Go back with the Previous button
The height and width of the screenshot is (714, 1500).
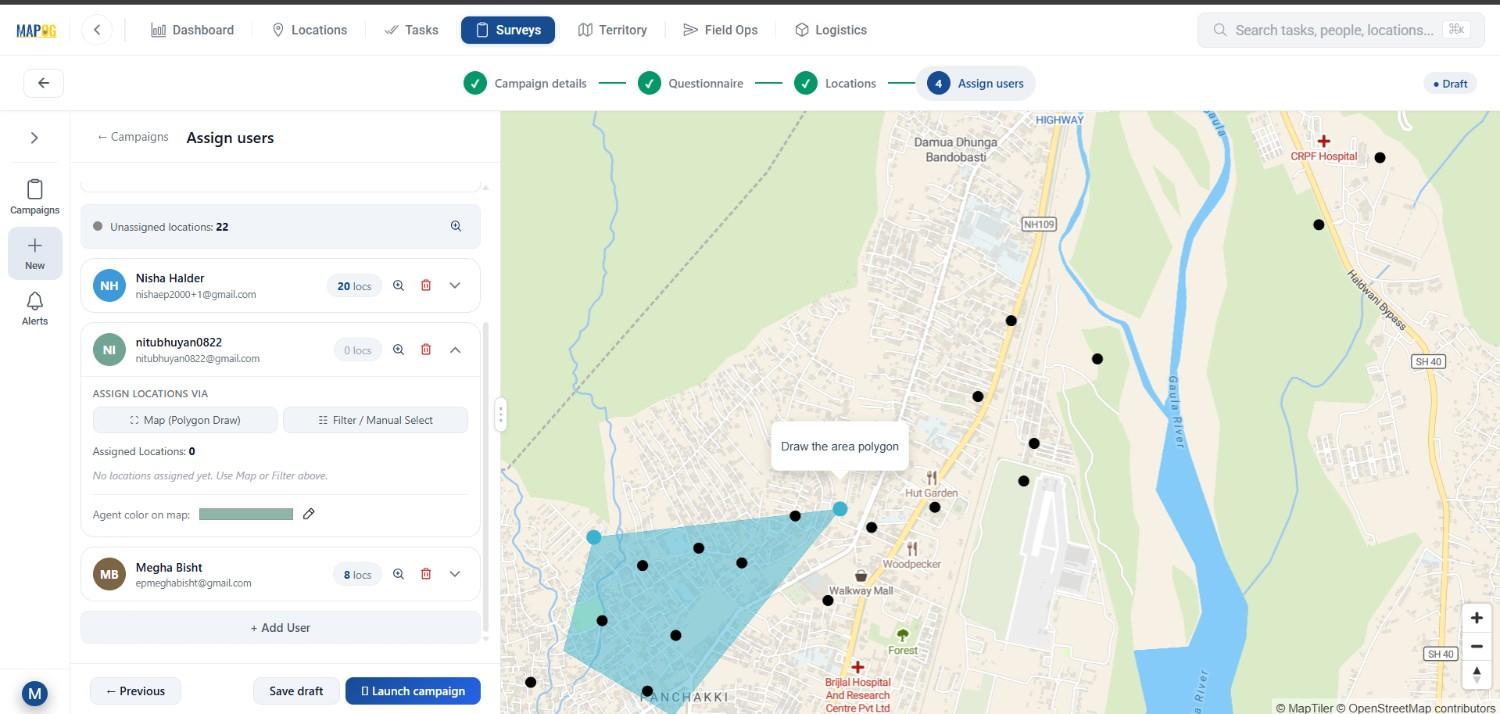(135, 691)
